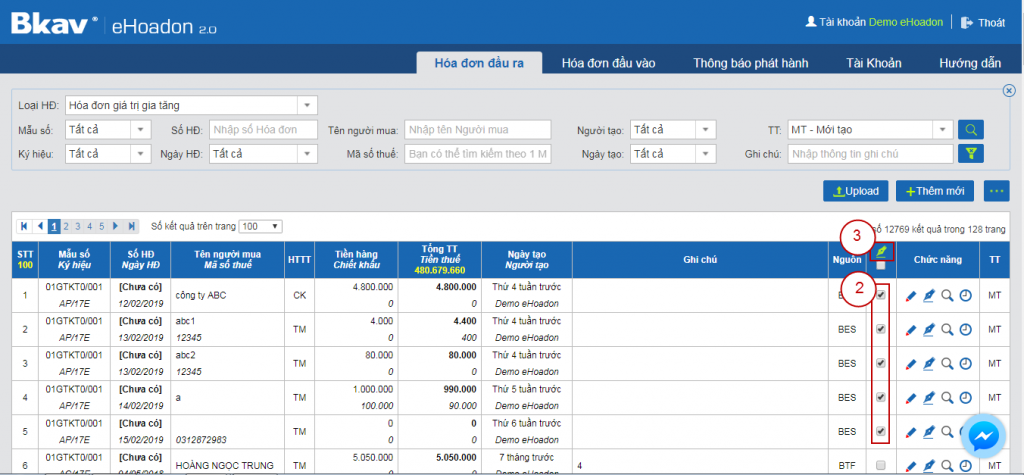Uncheck the checkbox for row 1

(880, 296)
